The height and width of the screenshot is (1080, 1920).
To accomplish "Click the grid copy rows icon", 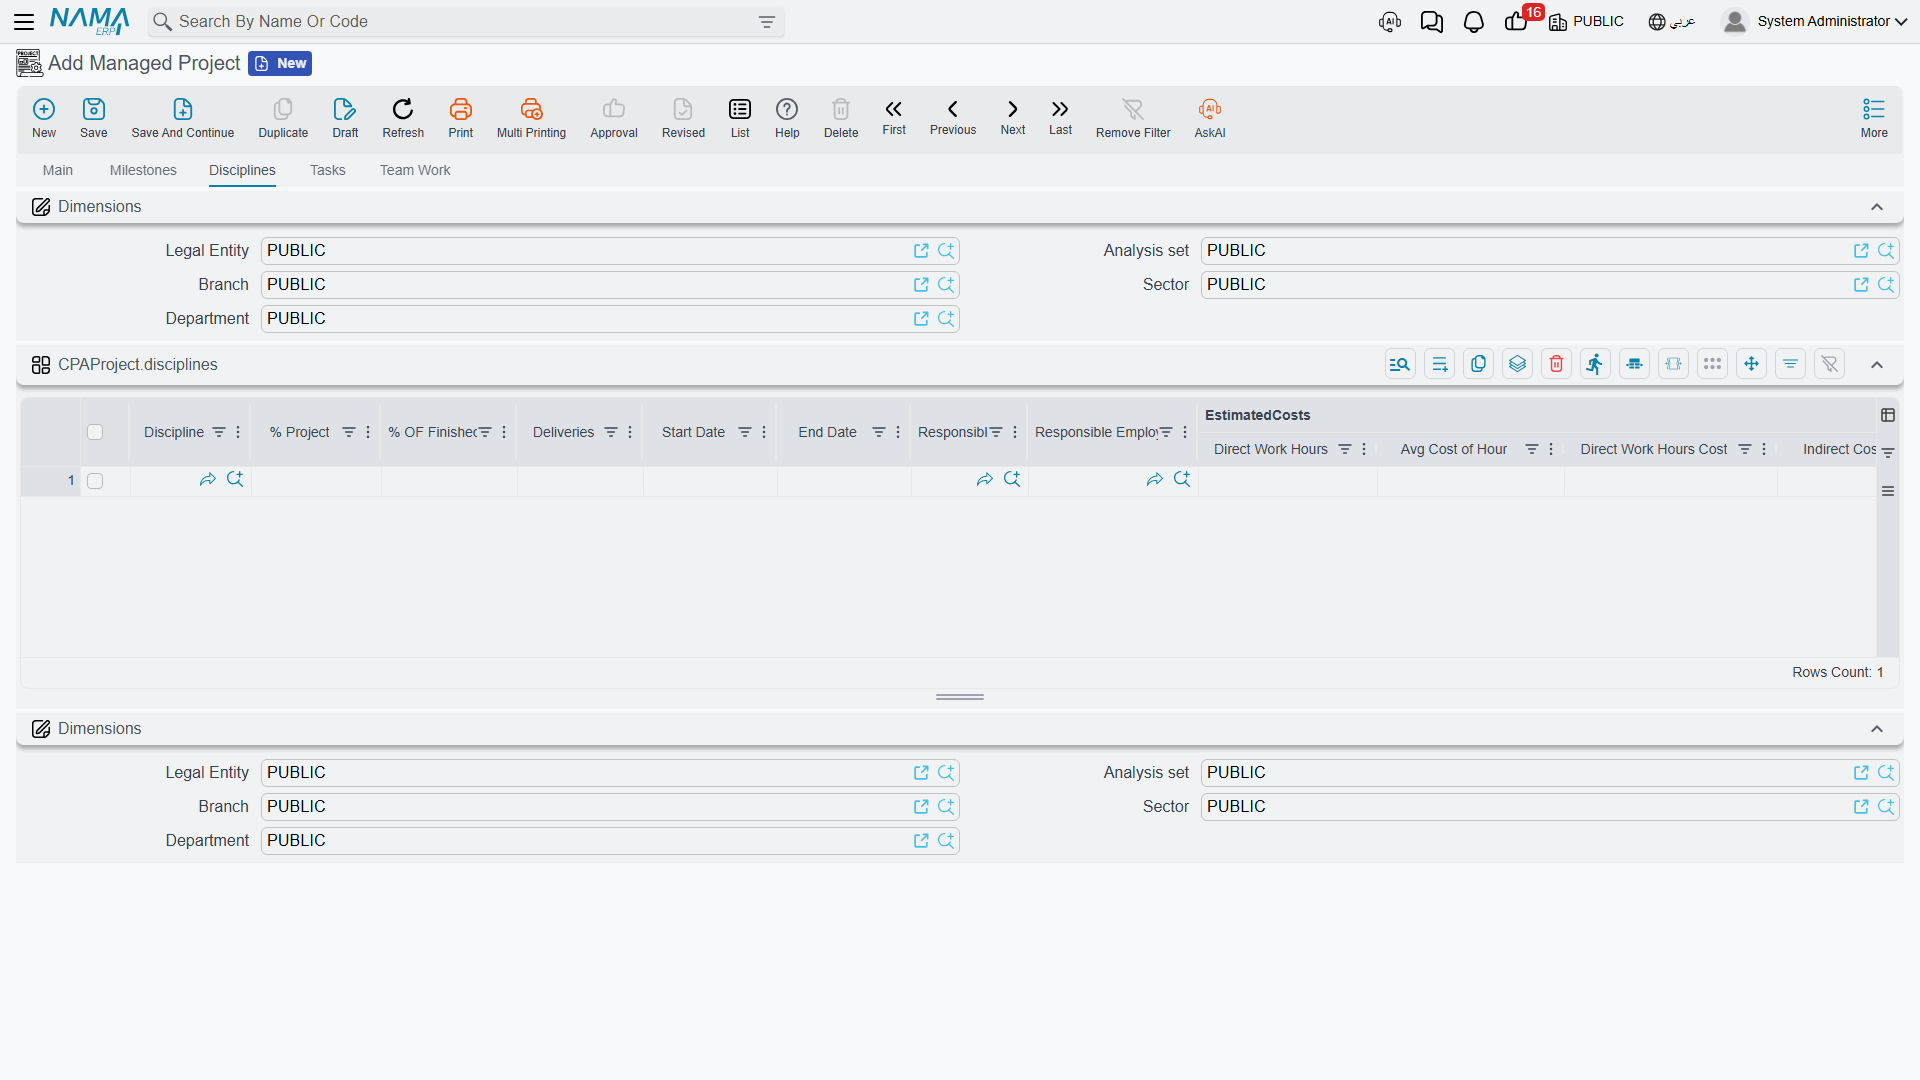I will (1478, 364).
